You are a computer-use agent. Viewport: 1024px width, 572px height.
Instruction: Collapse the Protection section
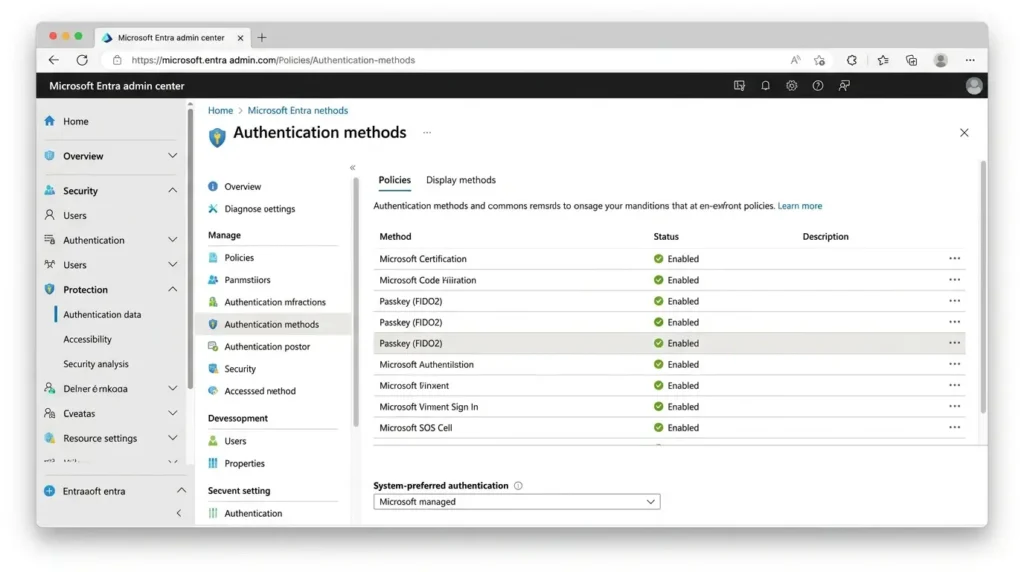172,289
